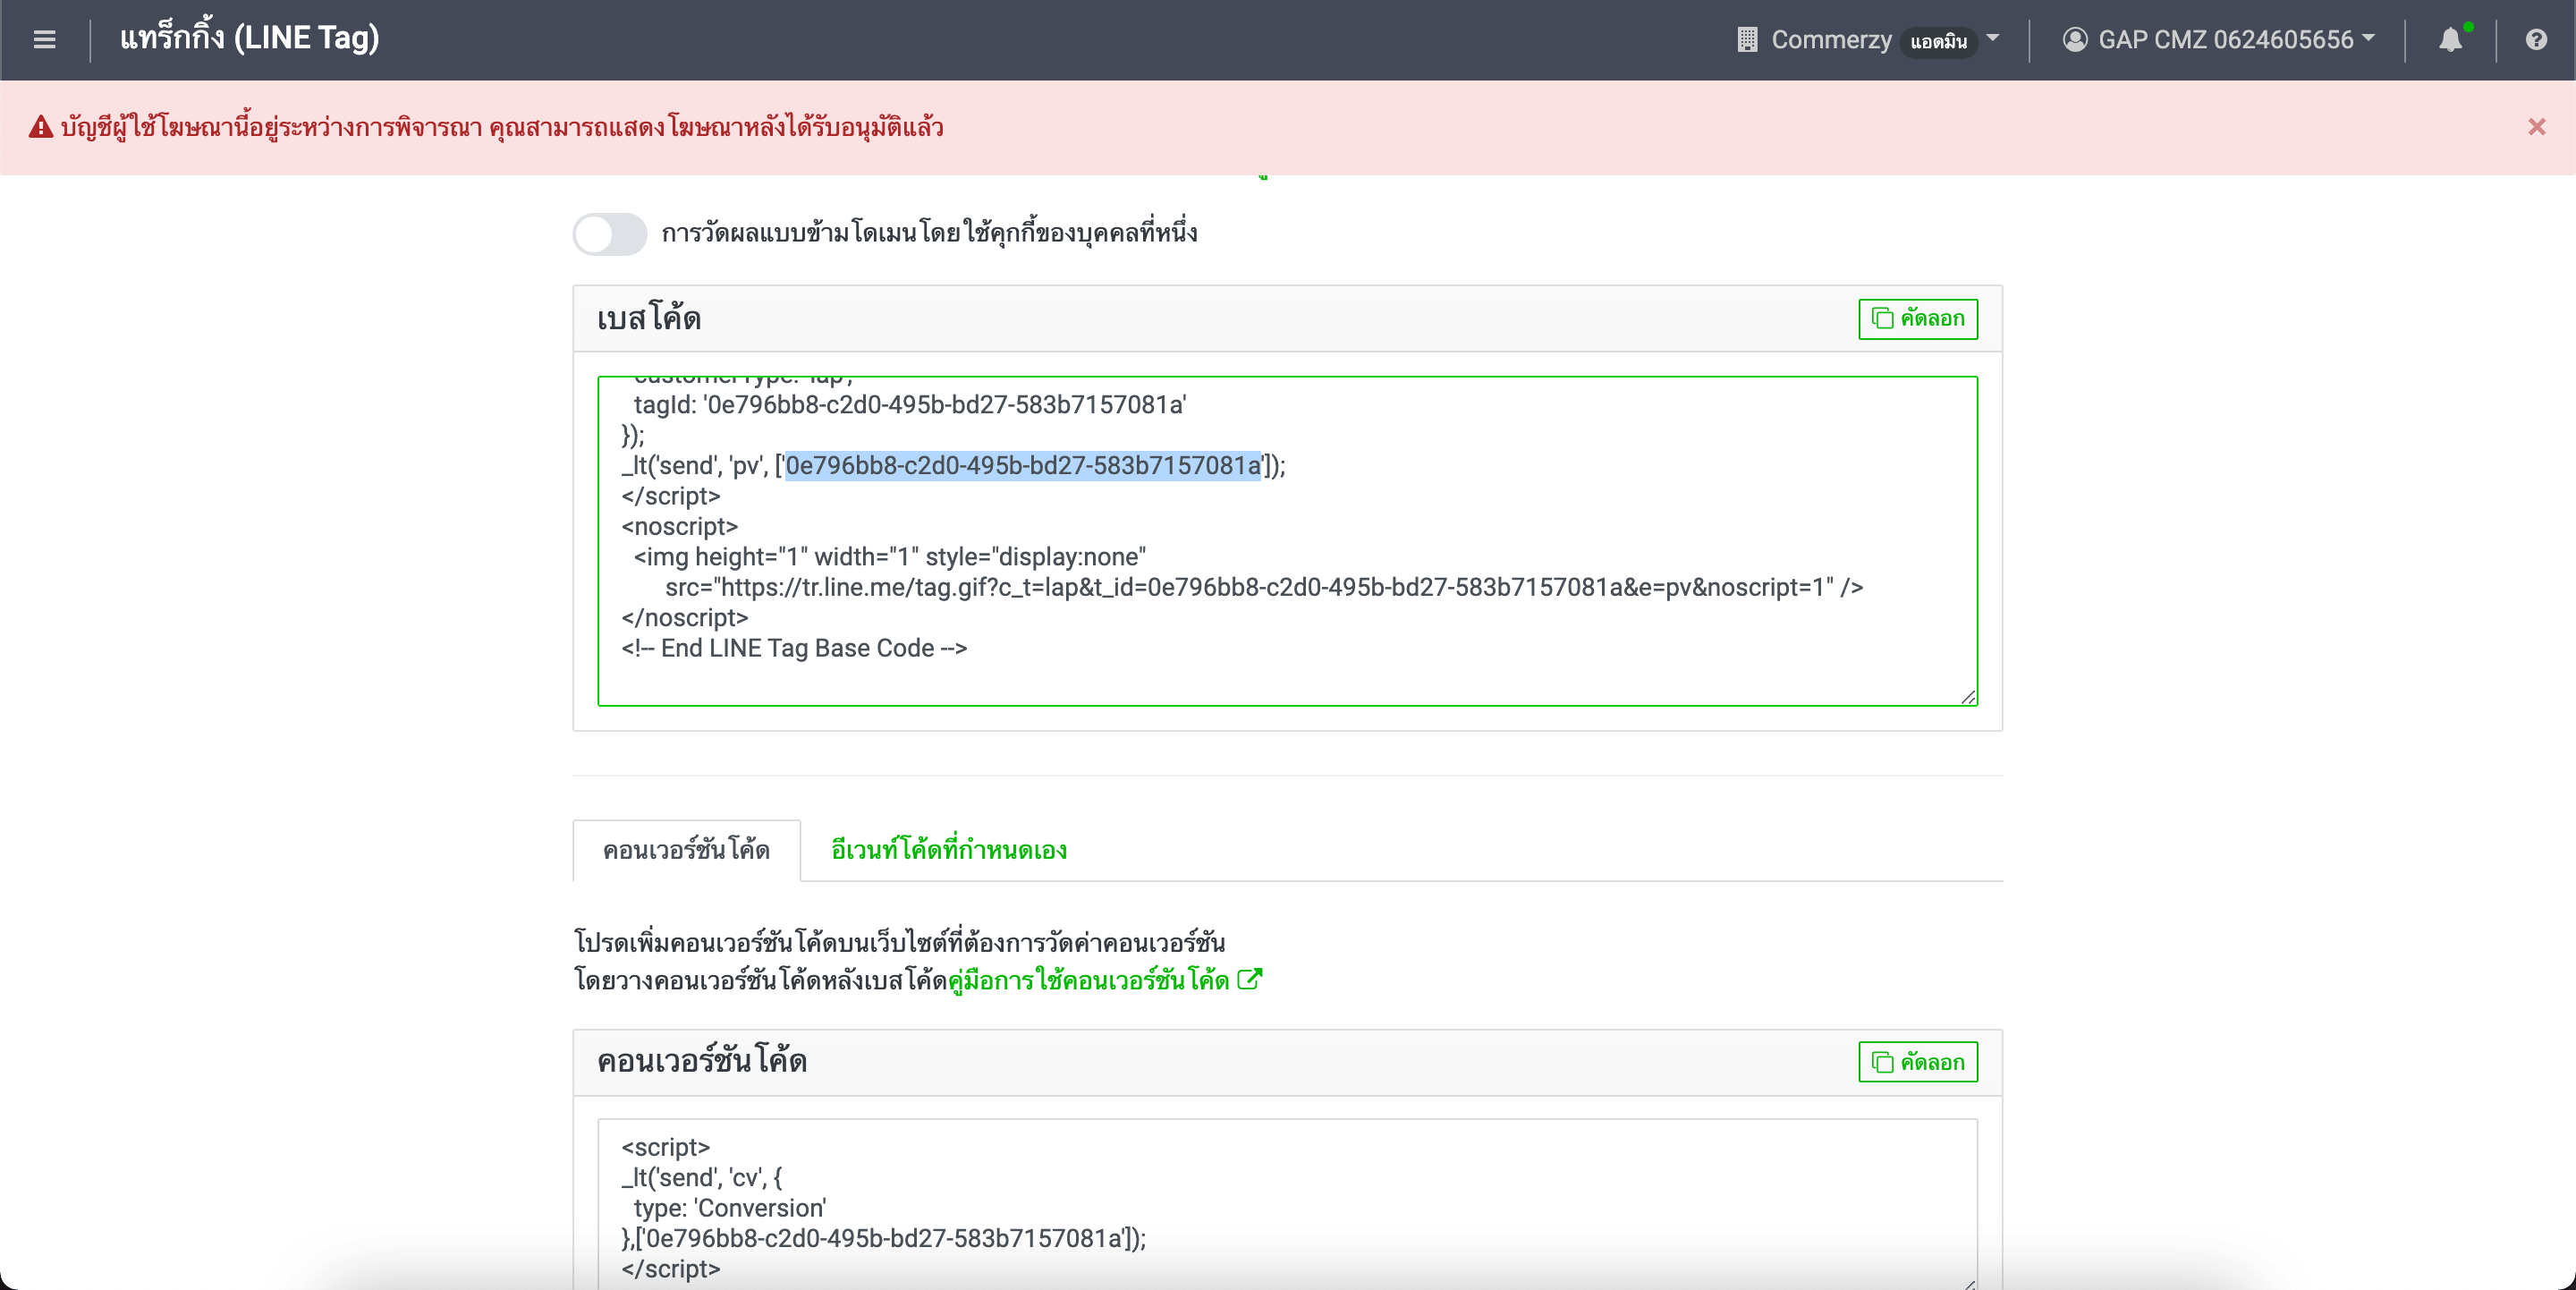This screenshot has height=1290, width=2576.
Task: Dismiss the red account review alert
Action: pyautogui.click(x=2536, y=127)
